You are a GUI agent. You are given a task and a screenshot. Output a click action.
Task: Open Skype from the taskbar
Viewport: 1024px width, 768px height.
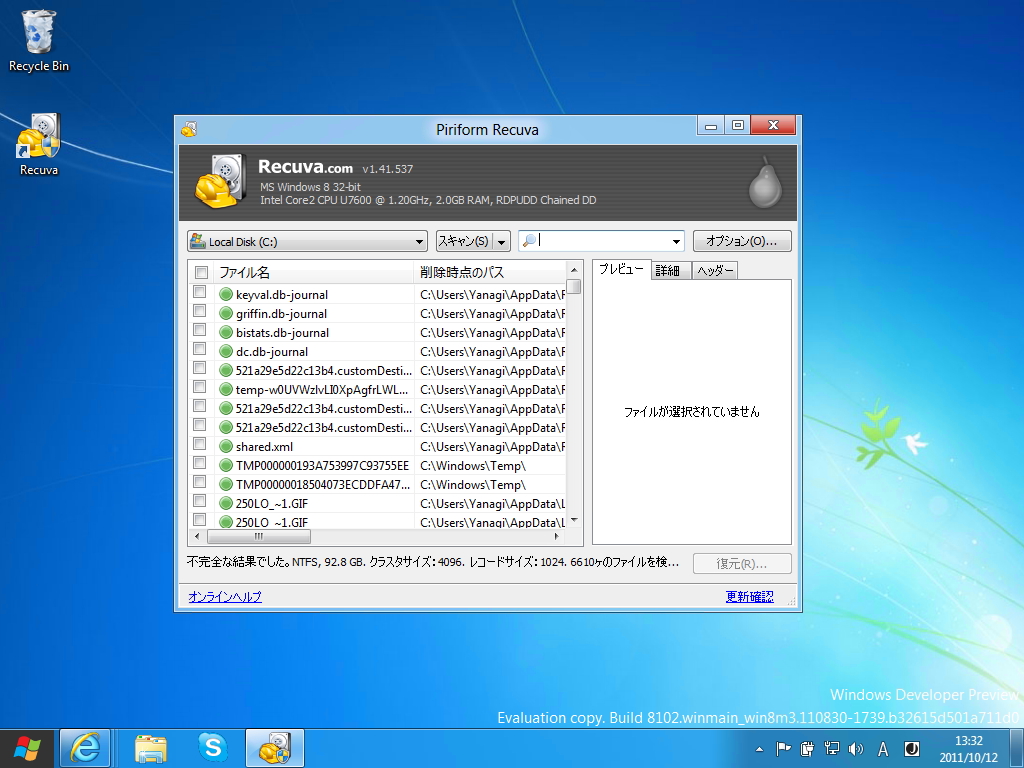[215, 747]
